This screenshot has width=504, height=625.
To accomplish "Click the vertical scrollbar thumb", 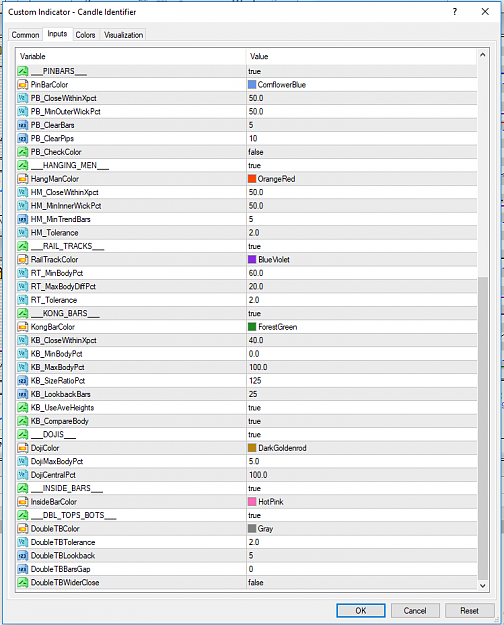I will (x=482, y=428).
